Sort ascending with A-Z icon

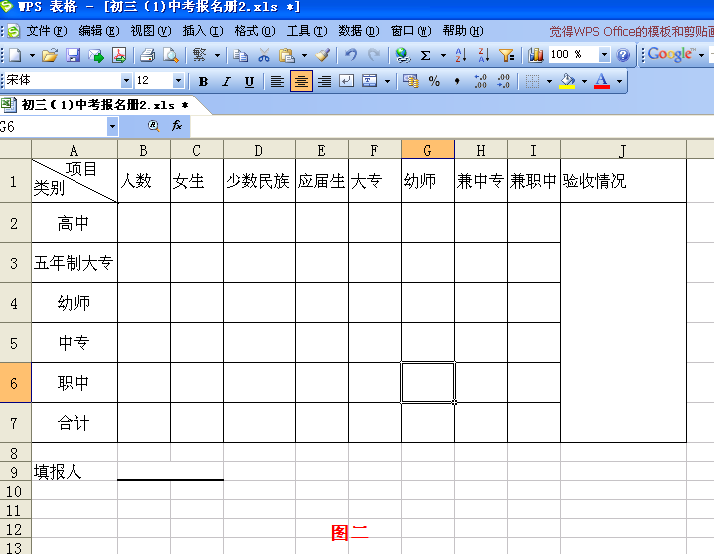coord(461,55)
